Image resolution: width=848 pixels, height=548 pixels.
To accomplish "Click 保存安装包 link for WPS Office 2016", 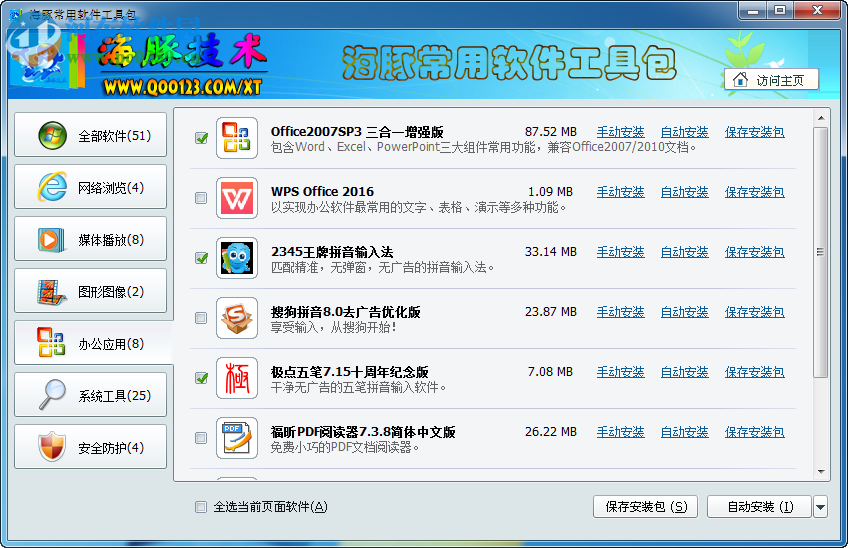I will (754, 192).
